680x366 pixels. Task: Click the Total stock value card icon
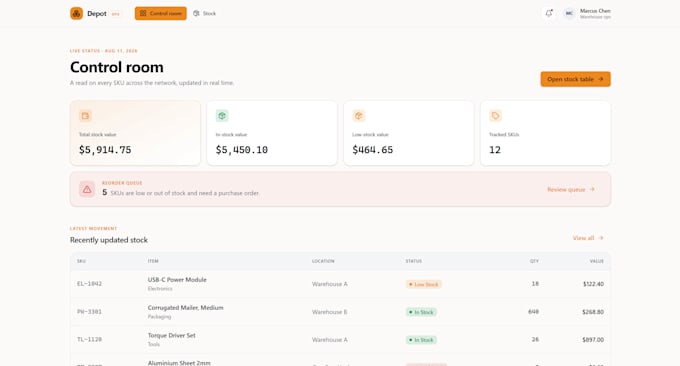(85, 116)
